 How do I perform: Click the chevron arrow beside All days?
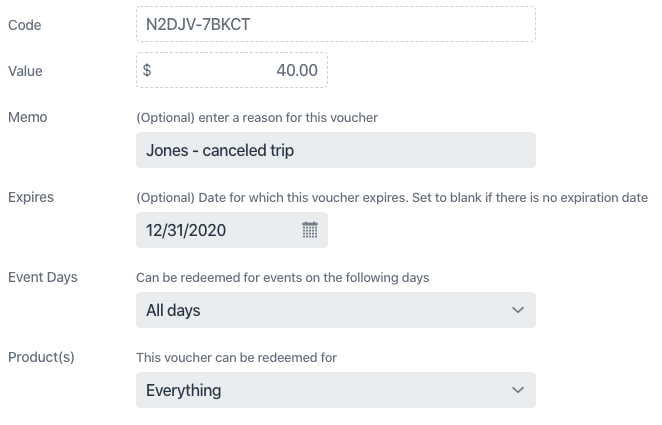(517, 310)
